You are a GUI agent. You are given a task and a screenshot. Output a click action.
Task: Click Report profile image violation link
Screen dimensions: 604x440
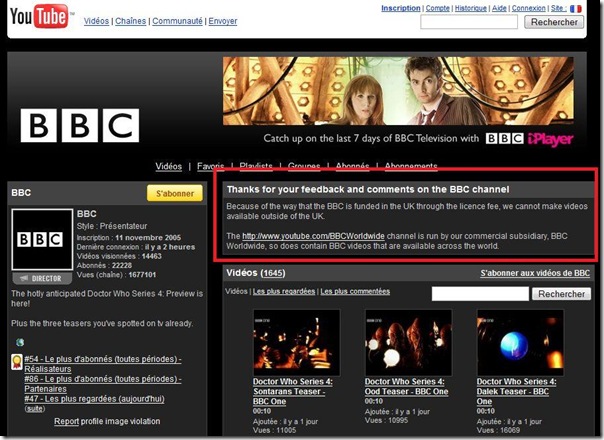tap(107, 422)
